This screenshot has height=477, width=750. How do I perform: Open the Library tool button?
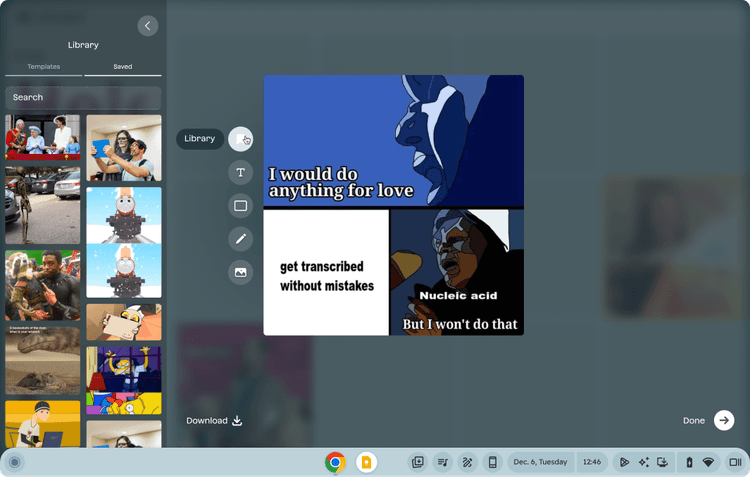pyautogui.click(x=241, y=139)
